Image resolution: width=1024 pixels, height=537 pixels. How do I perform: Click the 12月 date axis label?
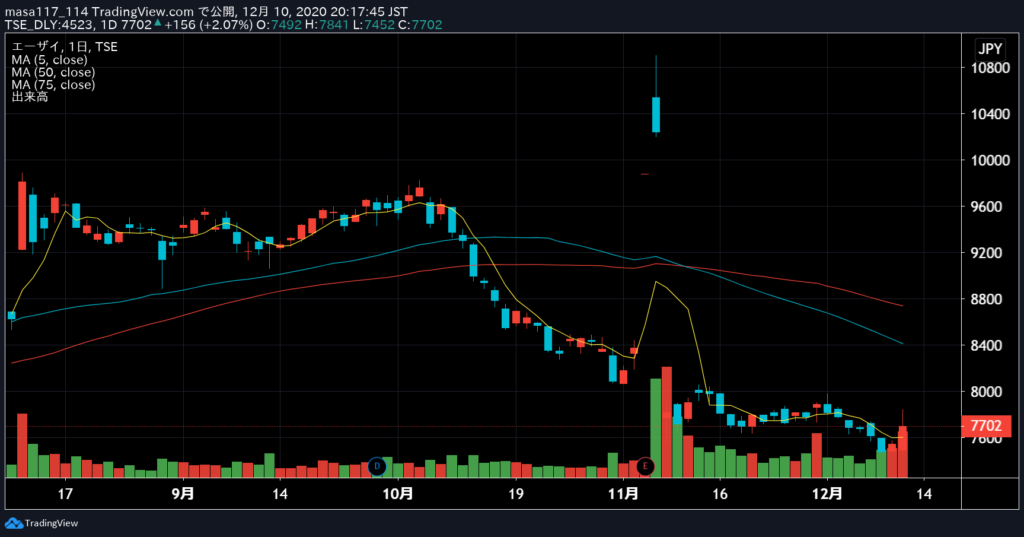point(827,493)
